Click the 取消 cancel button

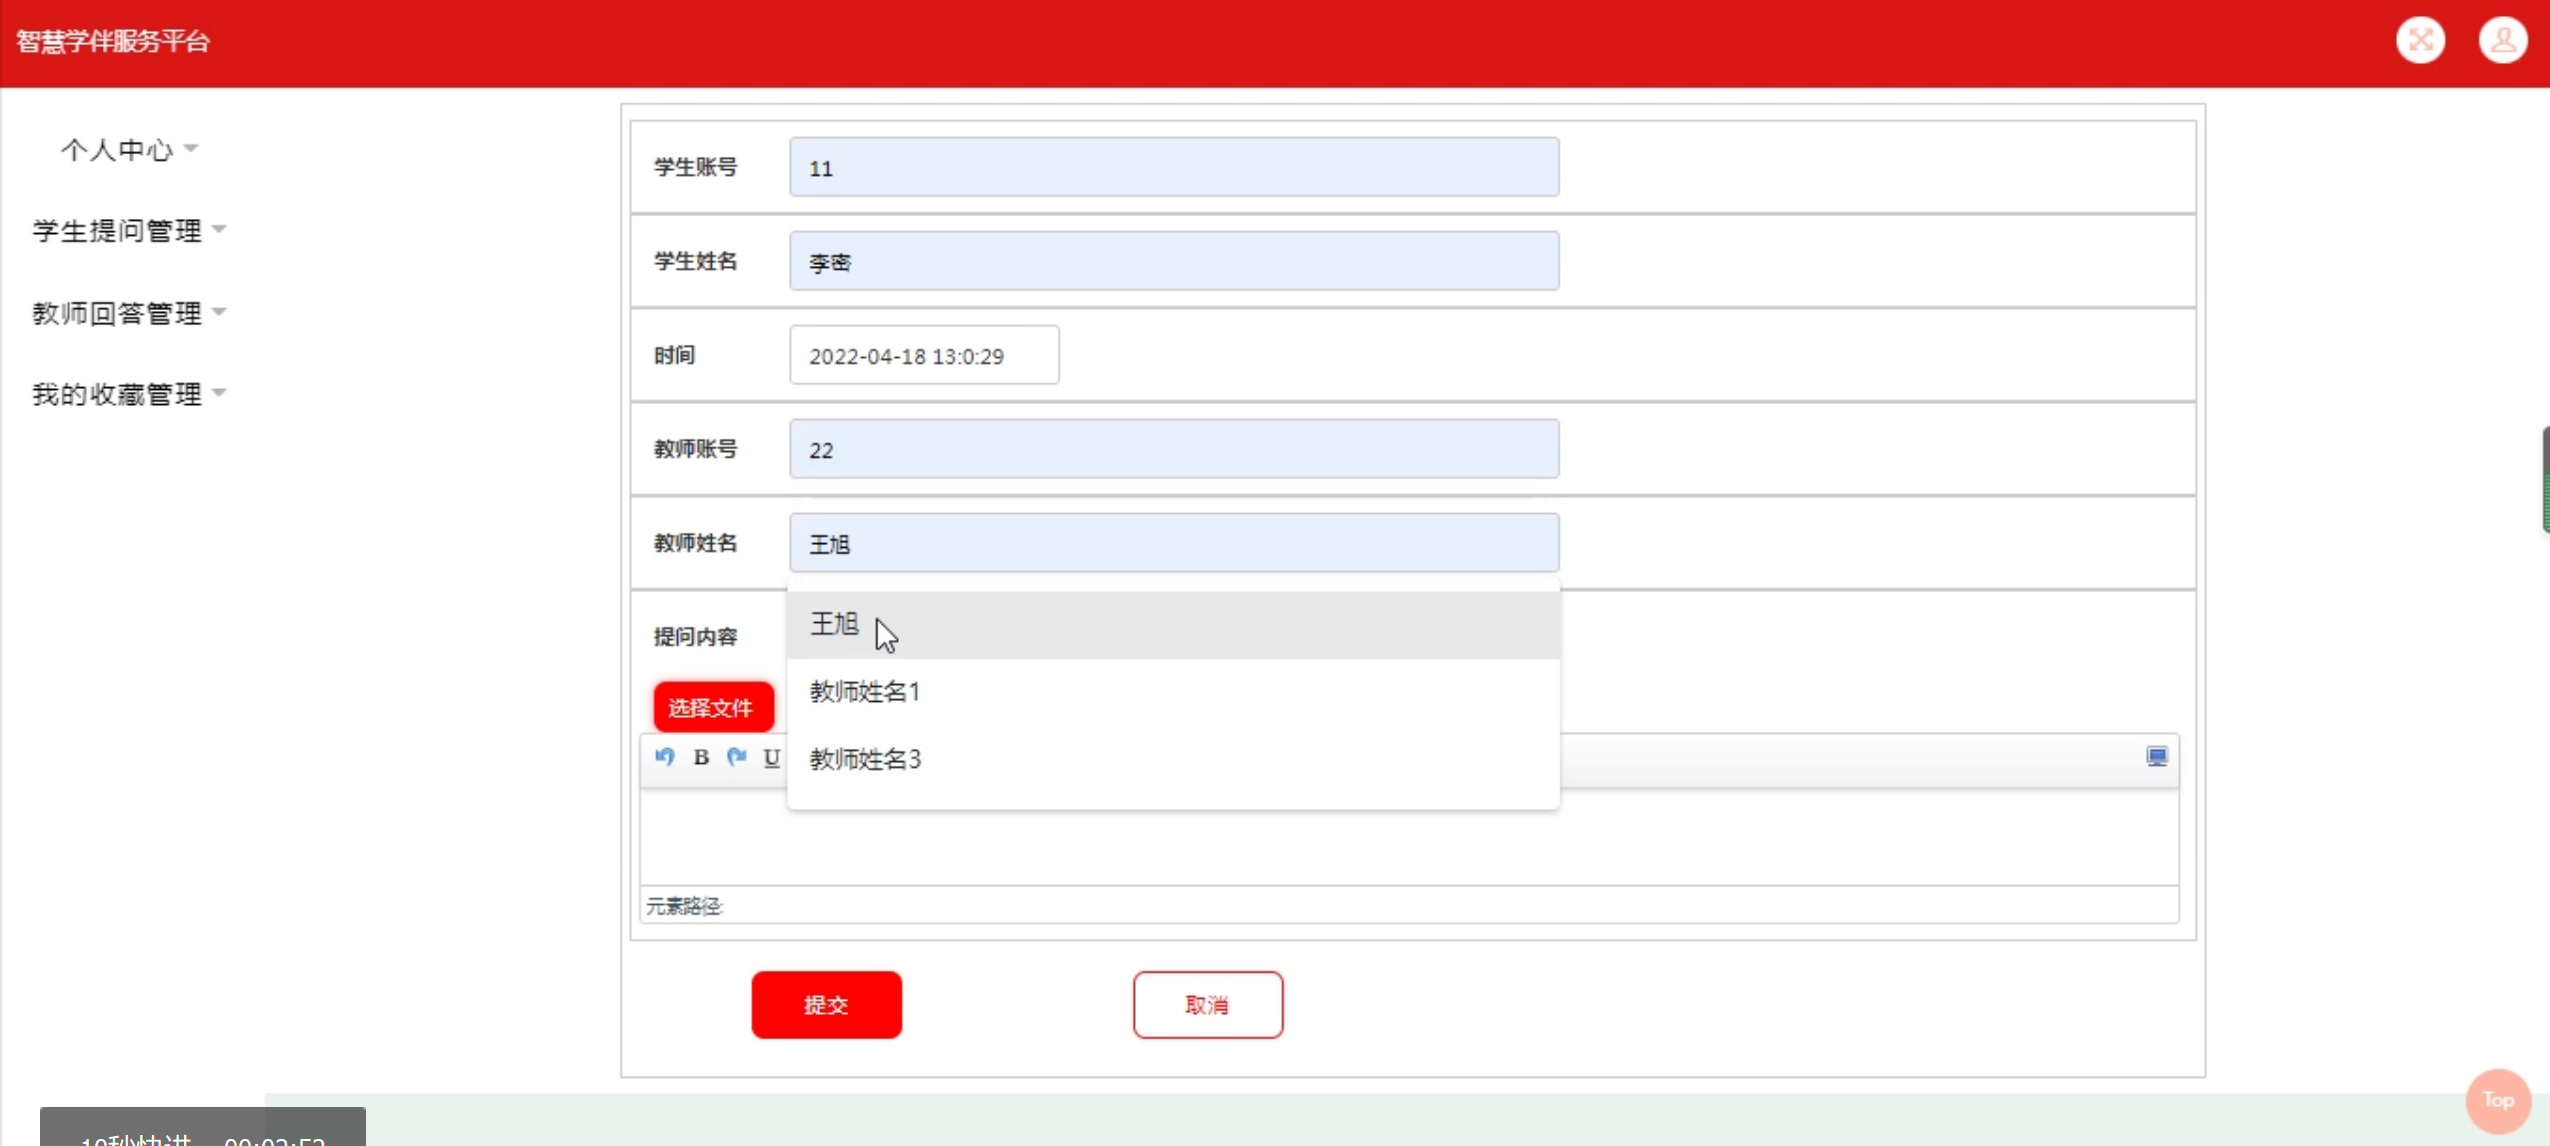[x=1207, y=1004]
